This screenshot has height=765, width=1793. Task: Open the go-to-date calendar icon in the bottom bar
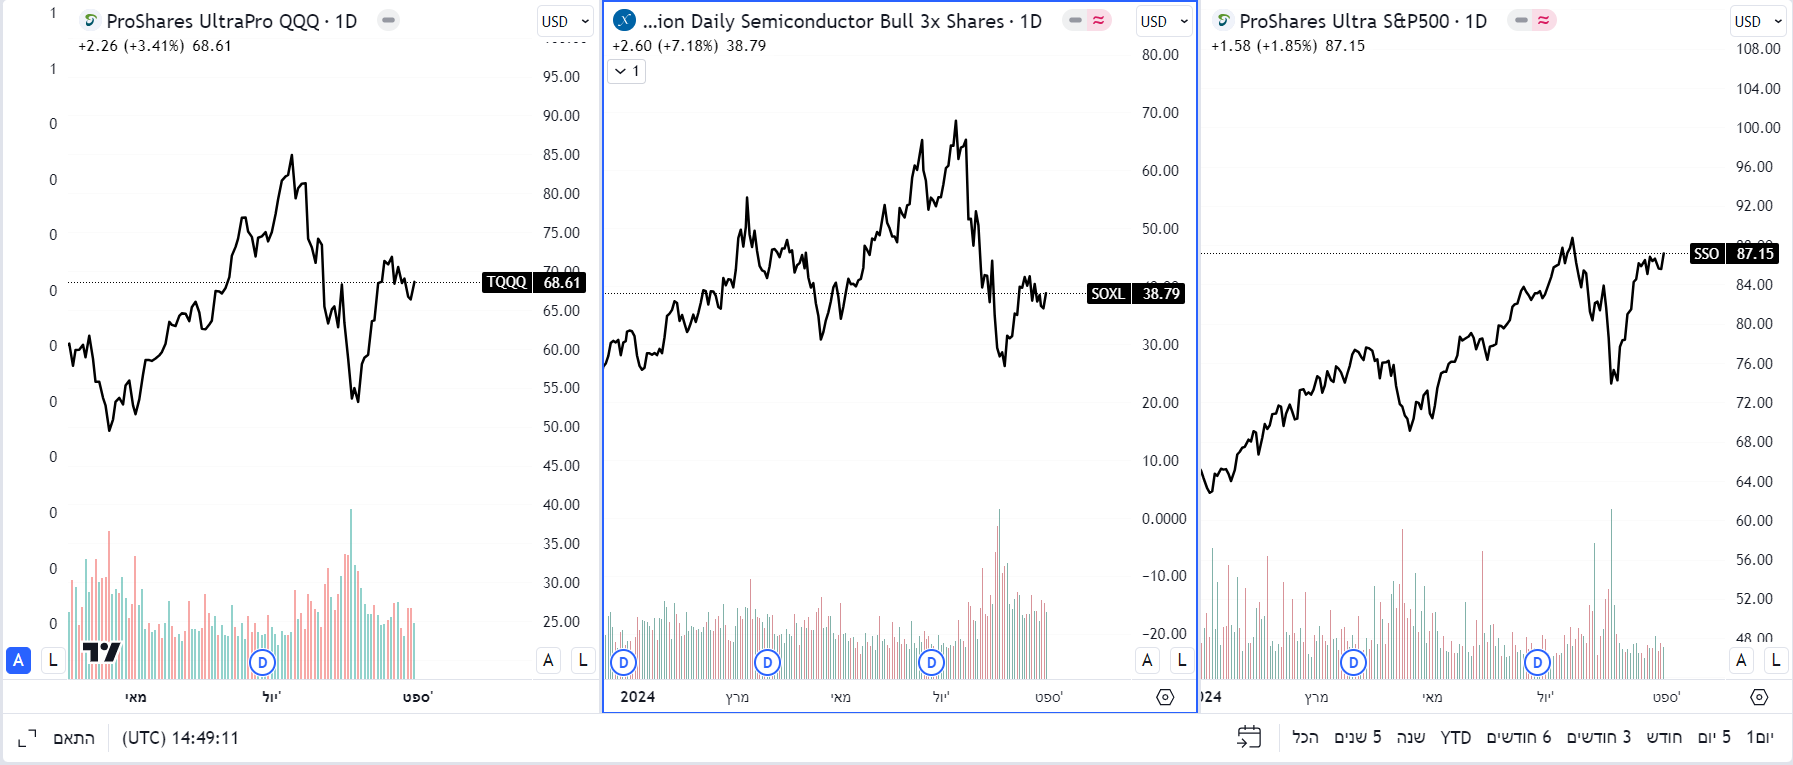[1247, 737]
